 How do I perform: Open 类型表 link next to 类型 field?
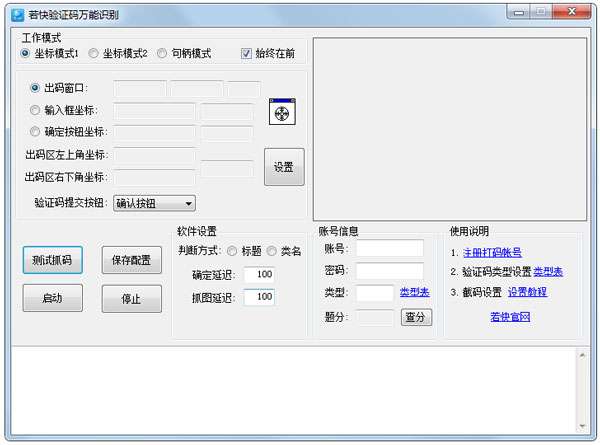tap(414, 292)
